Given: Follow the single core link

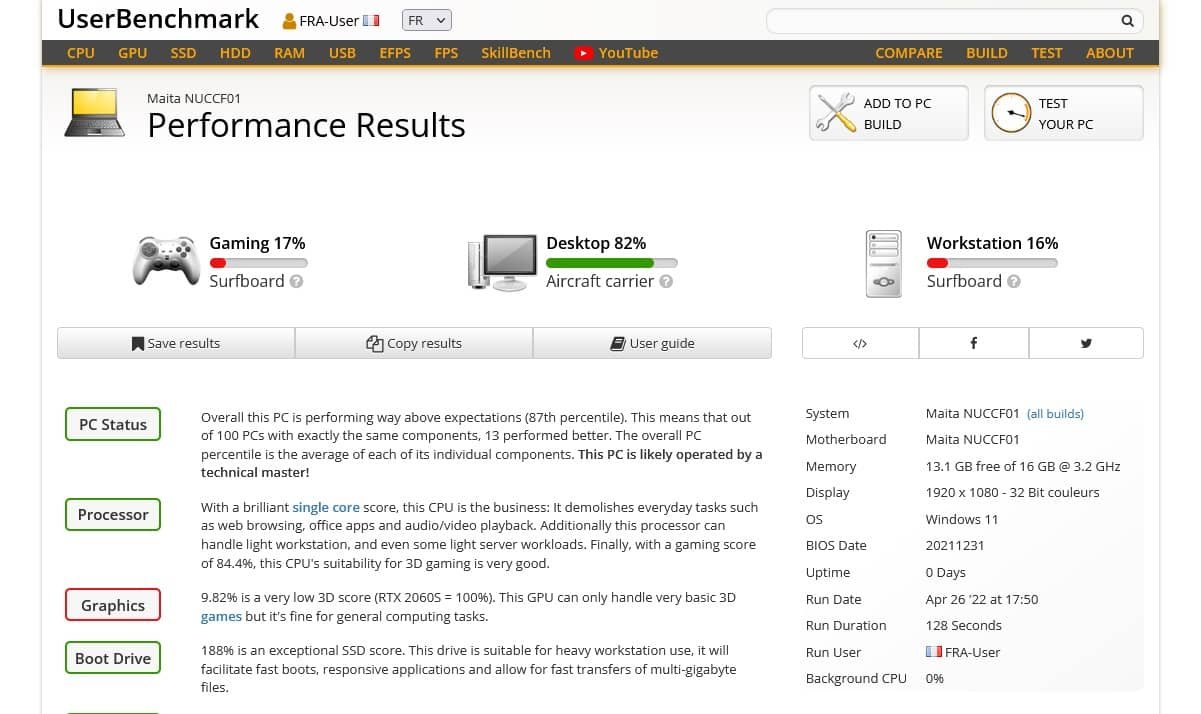Looking at the screenshot, I should coord(326,507).
